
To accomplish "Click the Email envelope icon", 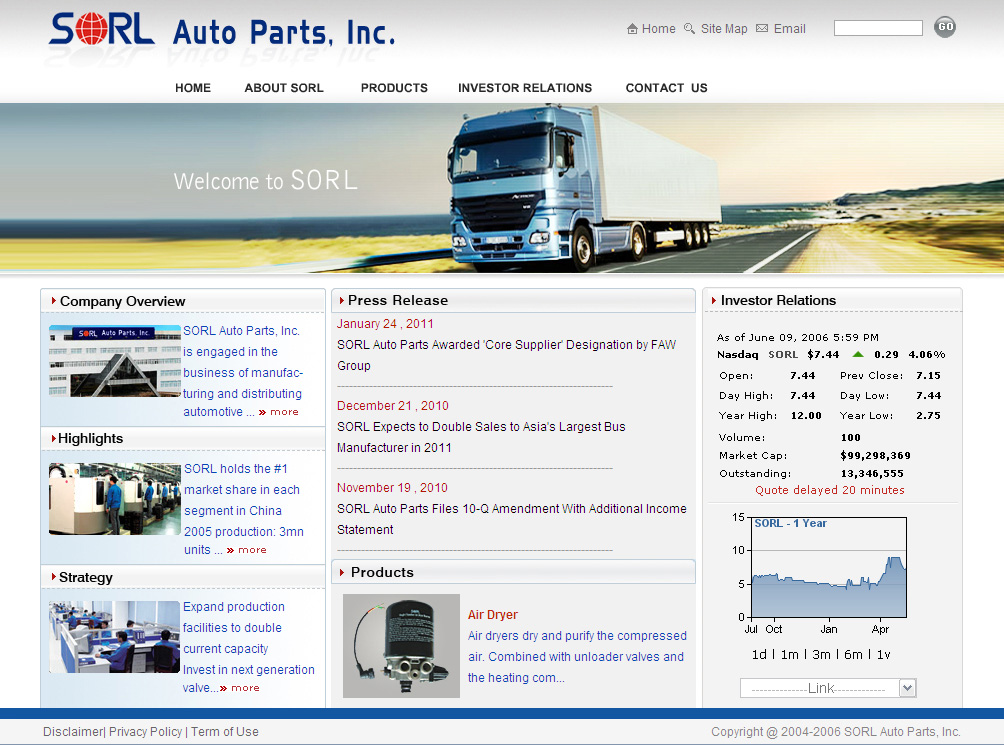I will coord(762,28).
